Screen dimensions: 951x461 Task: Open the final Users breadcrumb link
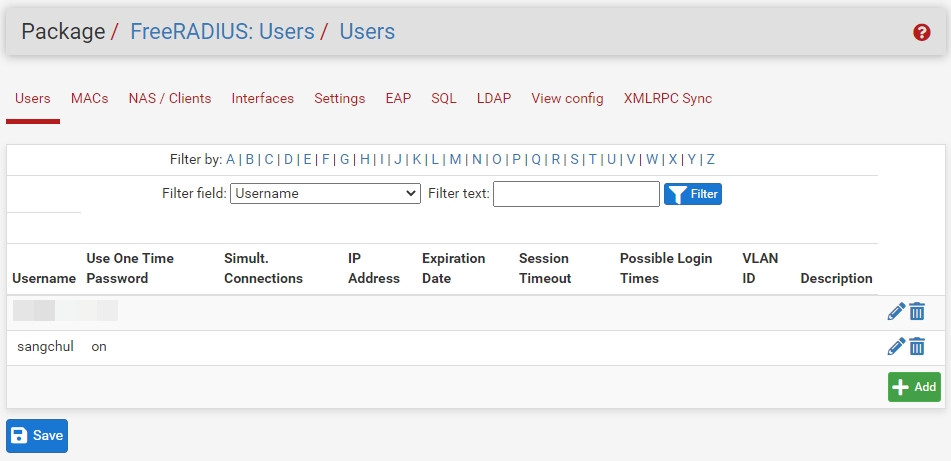pyautogui.click(x=367, y=32)
